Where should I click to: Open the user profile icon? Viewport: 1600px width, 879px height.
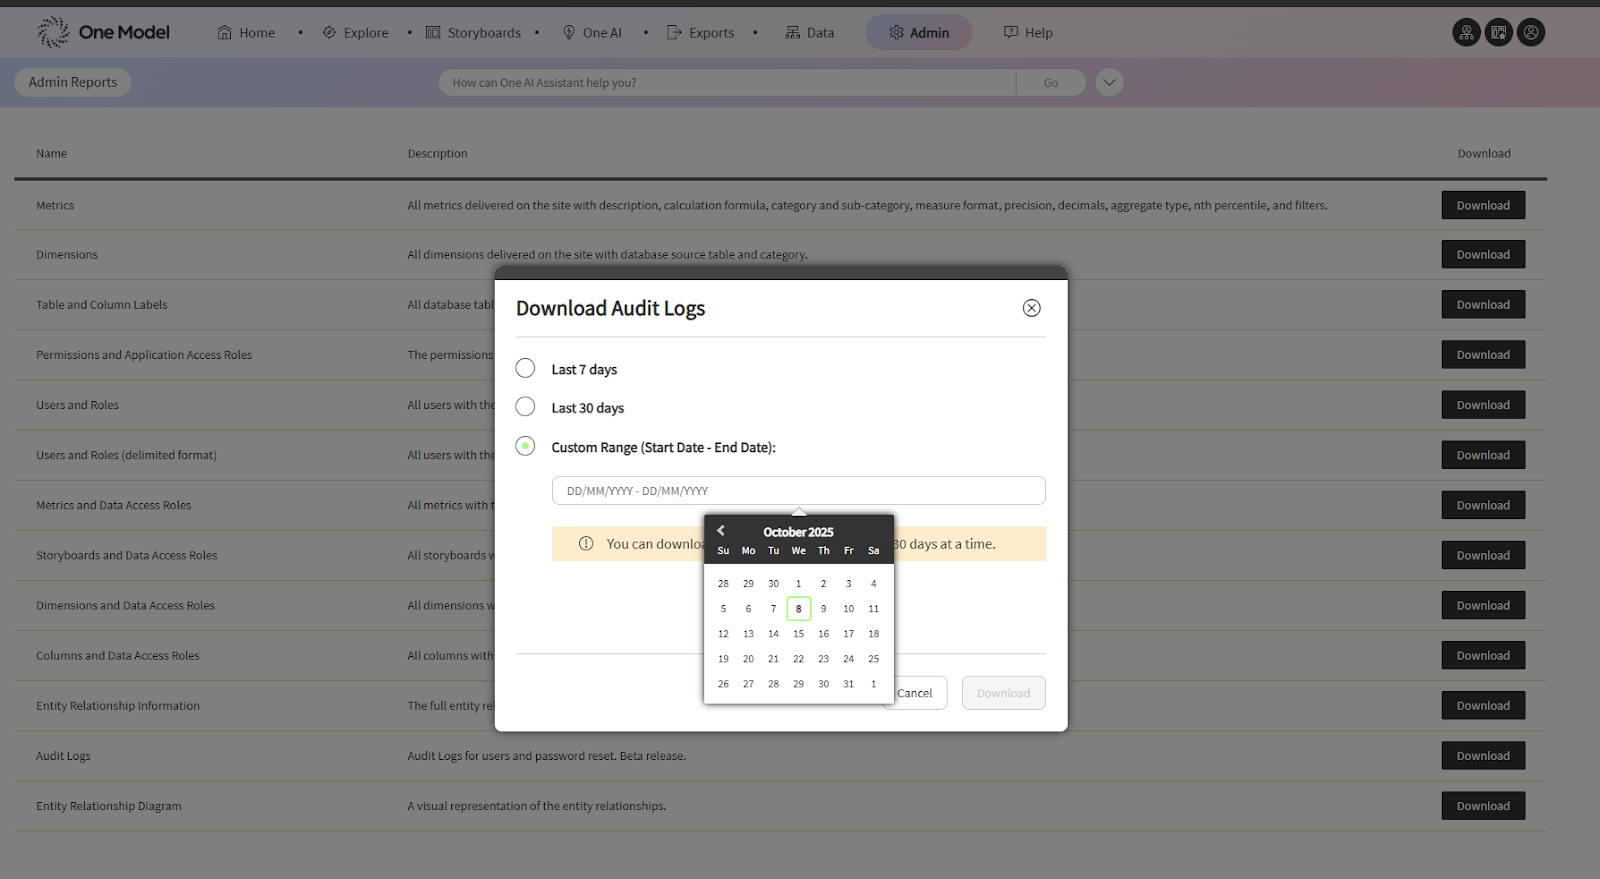pyautogui.click(x=1530, y=33)
